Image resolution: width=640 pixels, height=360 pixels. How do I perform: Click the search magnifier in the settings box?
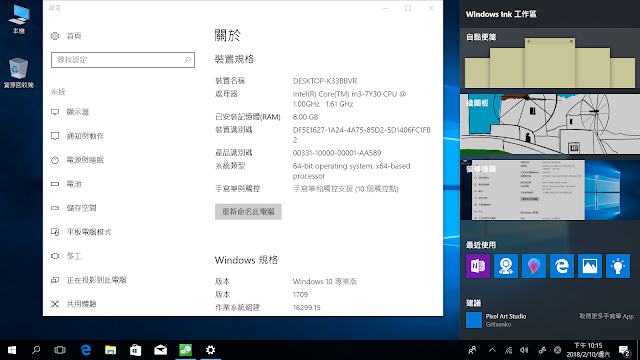187,60
